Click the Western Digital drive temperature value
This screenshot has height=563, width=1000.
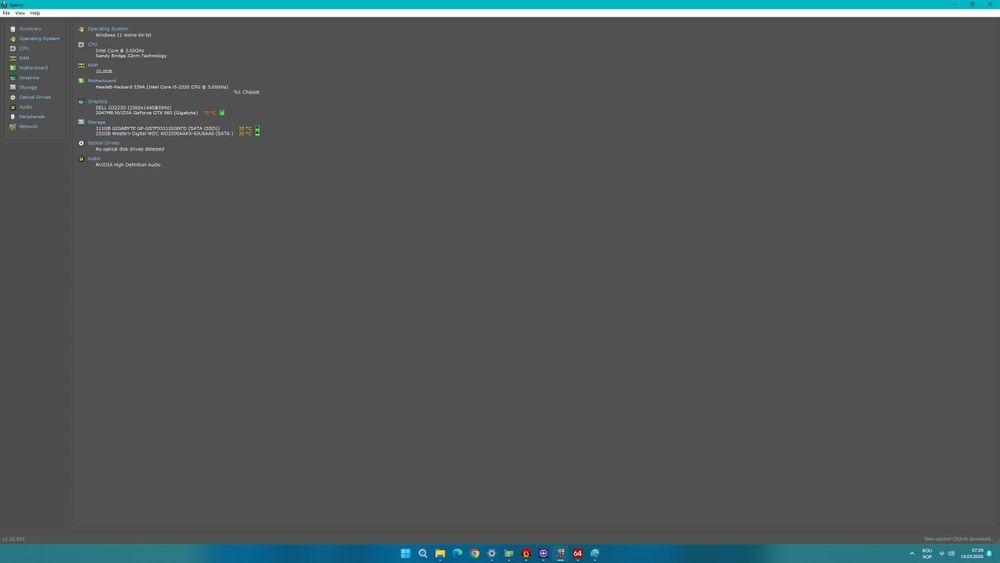[245, 133]
